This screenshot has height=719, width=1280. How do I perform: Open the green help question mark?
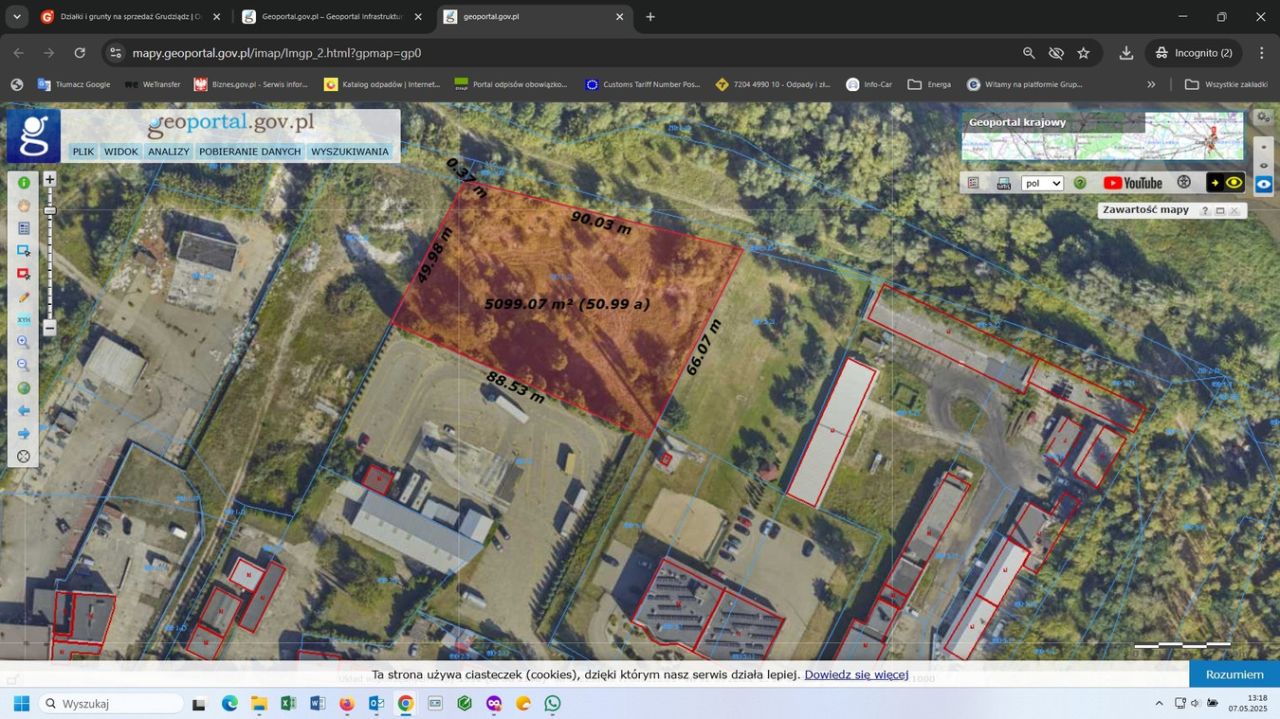pos(1080,183)
